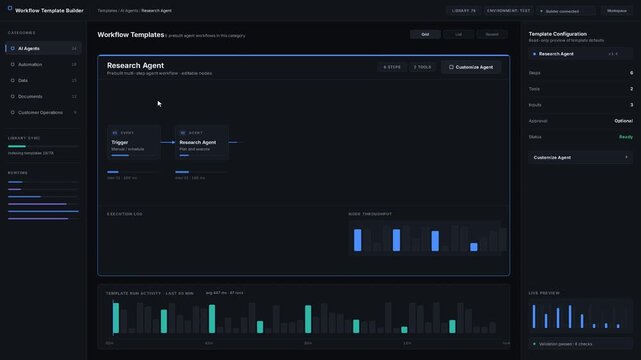This screenshot has width=641, height=360.
Task: Click the Environment: Test badge
Action: pos(508,11)
